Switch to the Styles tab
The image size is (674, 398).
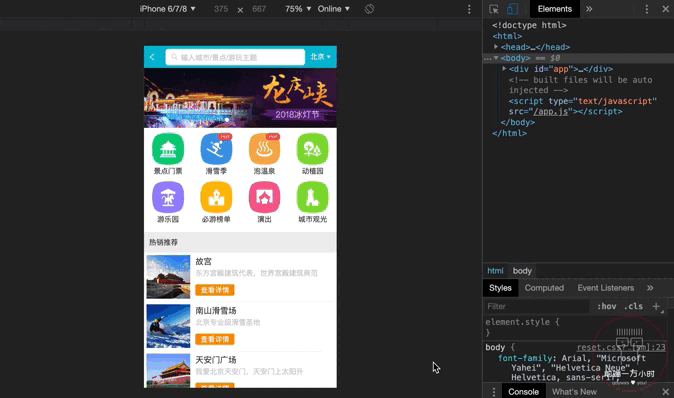pyautogui.click(x=500, y=288)
